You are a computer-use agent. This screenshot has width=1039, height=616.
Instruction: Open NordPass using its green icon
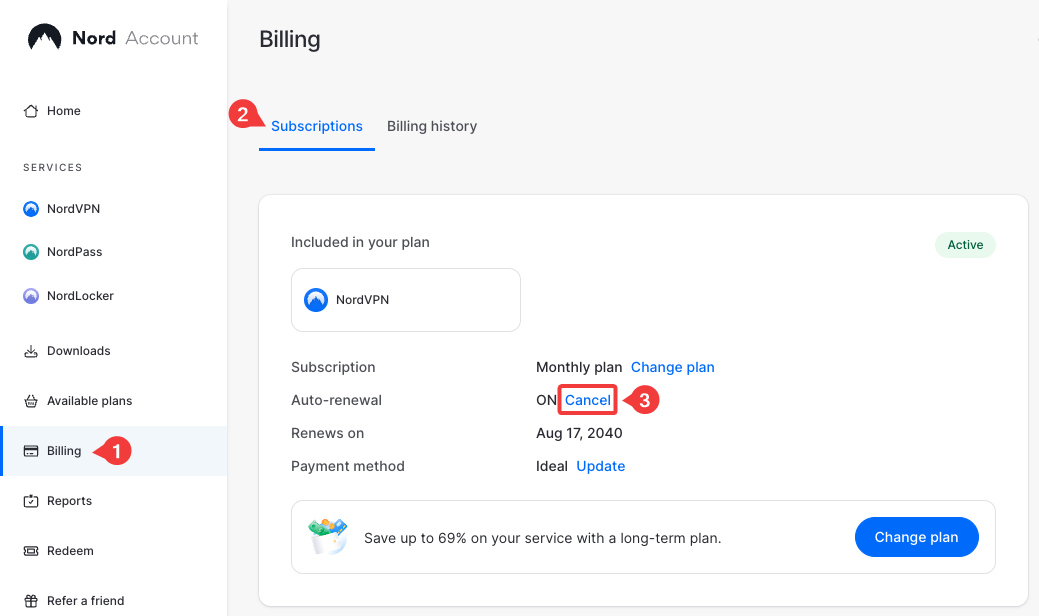(x=31, y=252)
